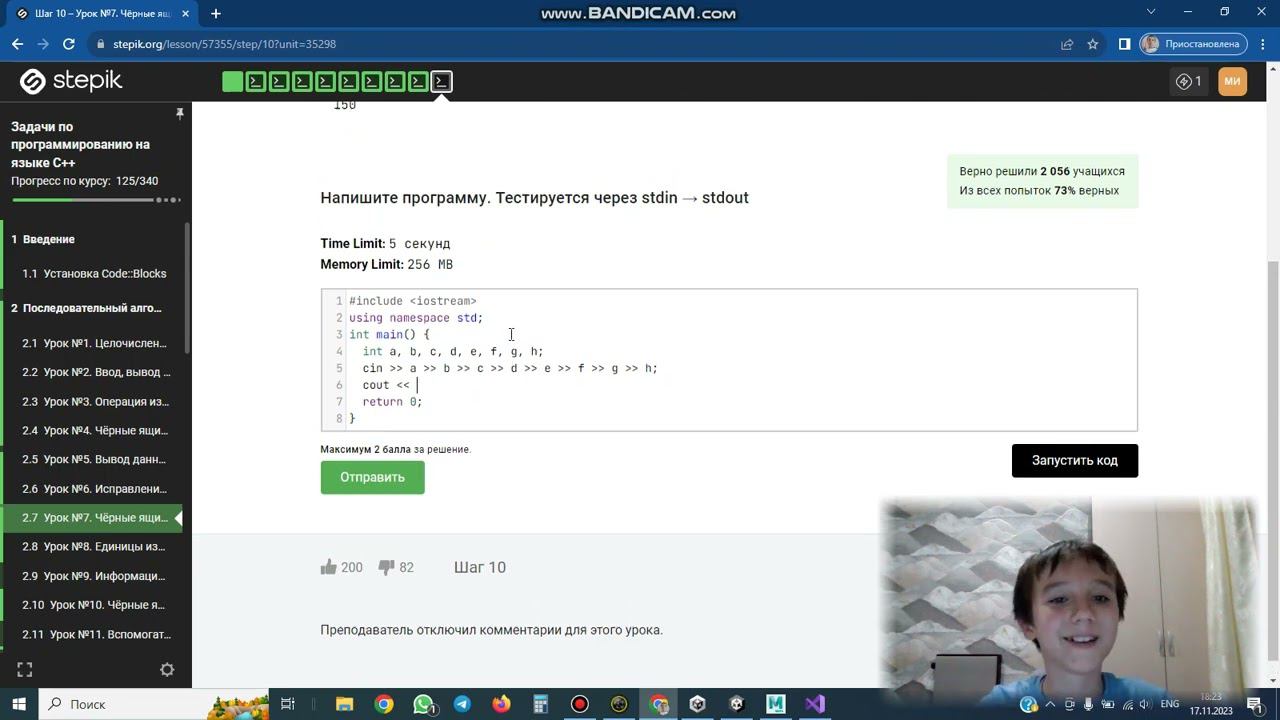Run code with Запустить код button

1074,460
